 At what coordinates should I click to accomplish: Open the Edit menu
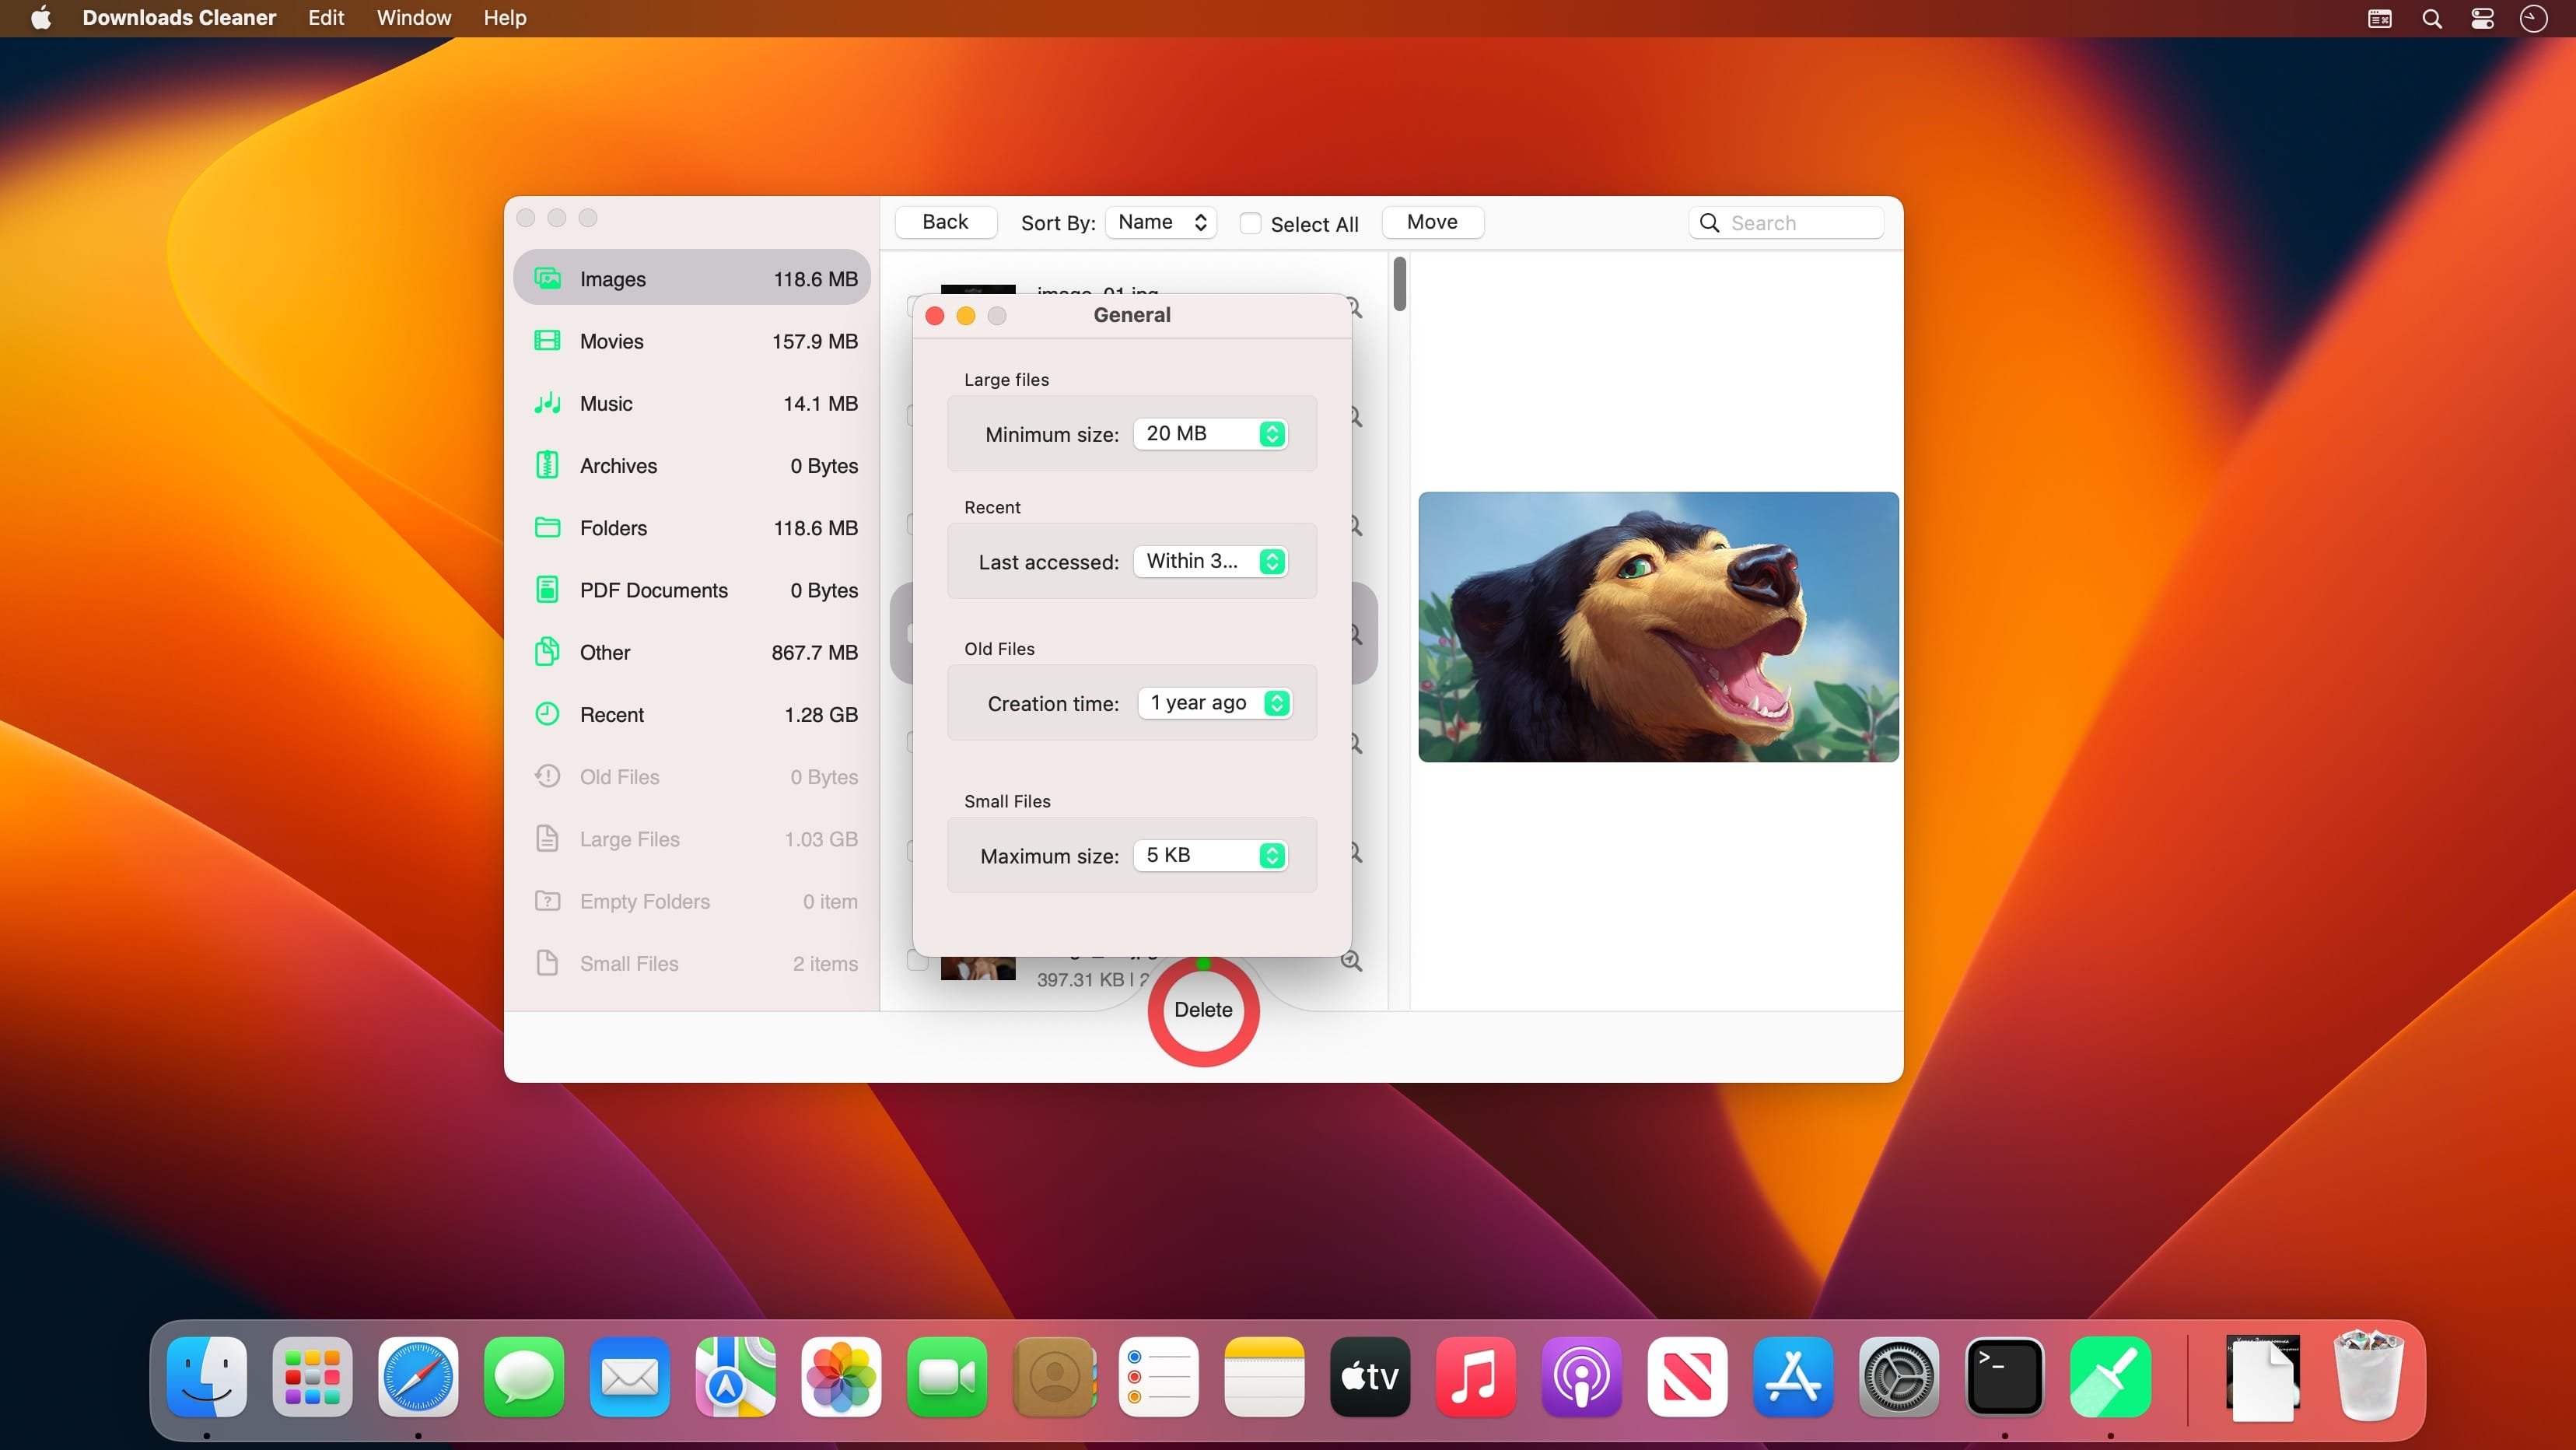(x=326, y=18)
